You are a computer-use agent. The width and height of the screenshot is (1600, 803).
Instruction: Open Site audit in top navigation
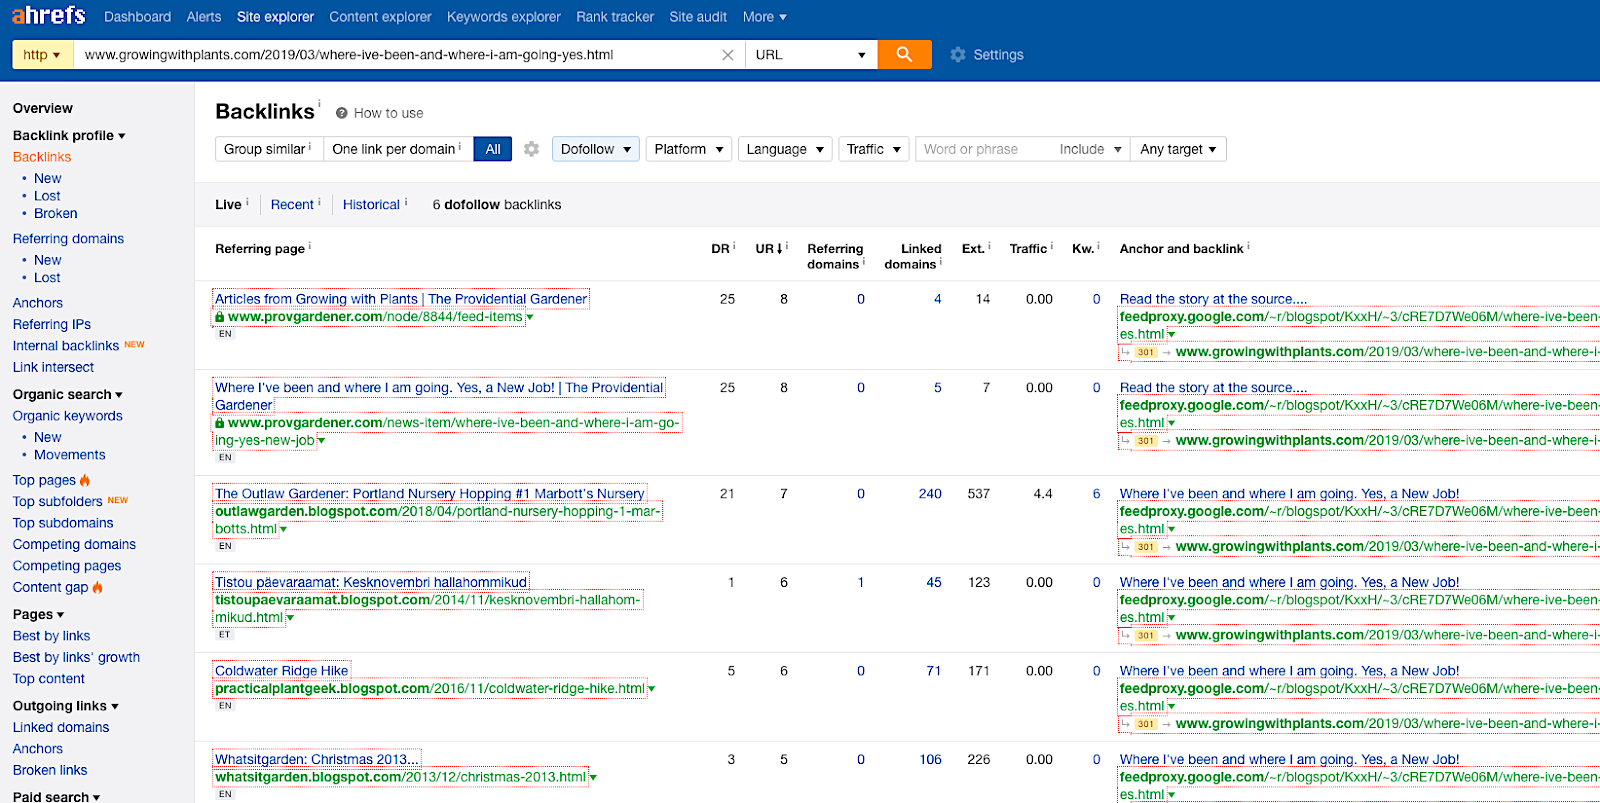[698, 17]
